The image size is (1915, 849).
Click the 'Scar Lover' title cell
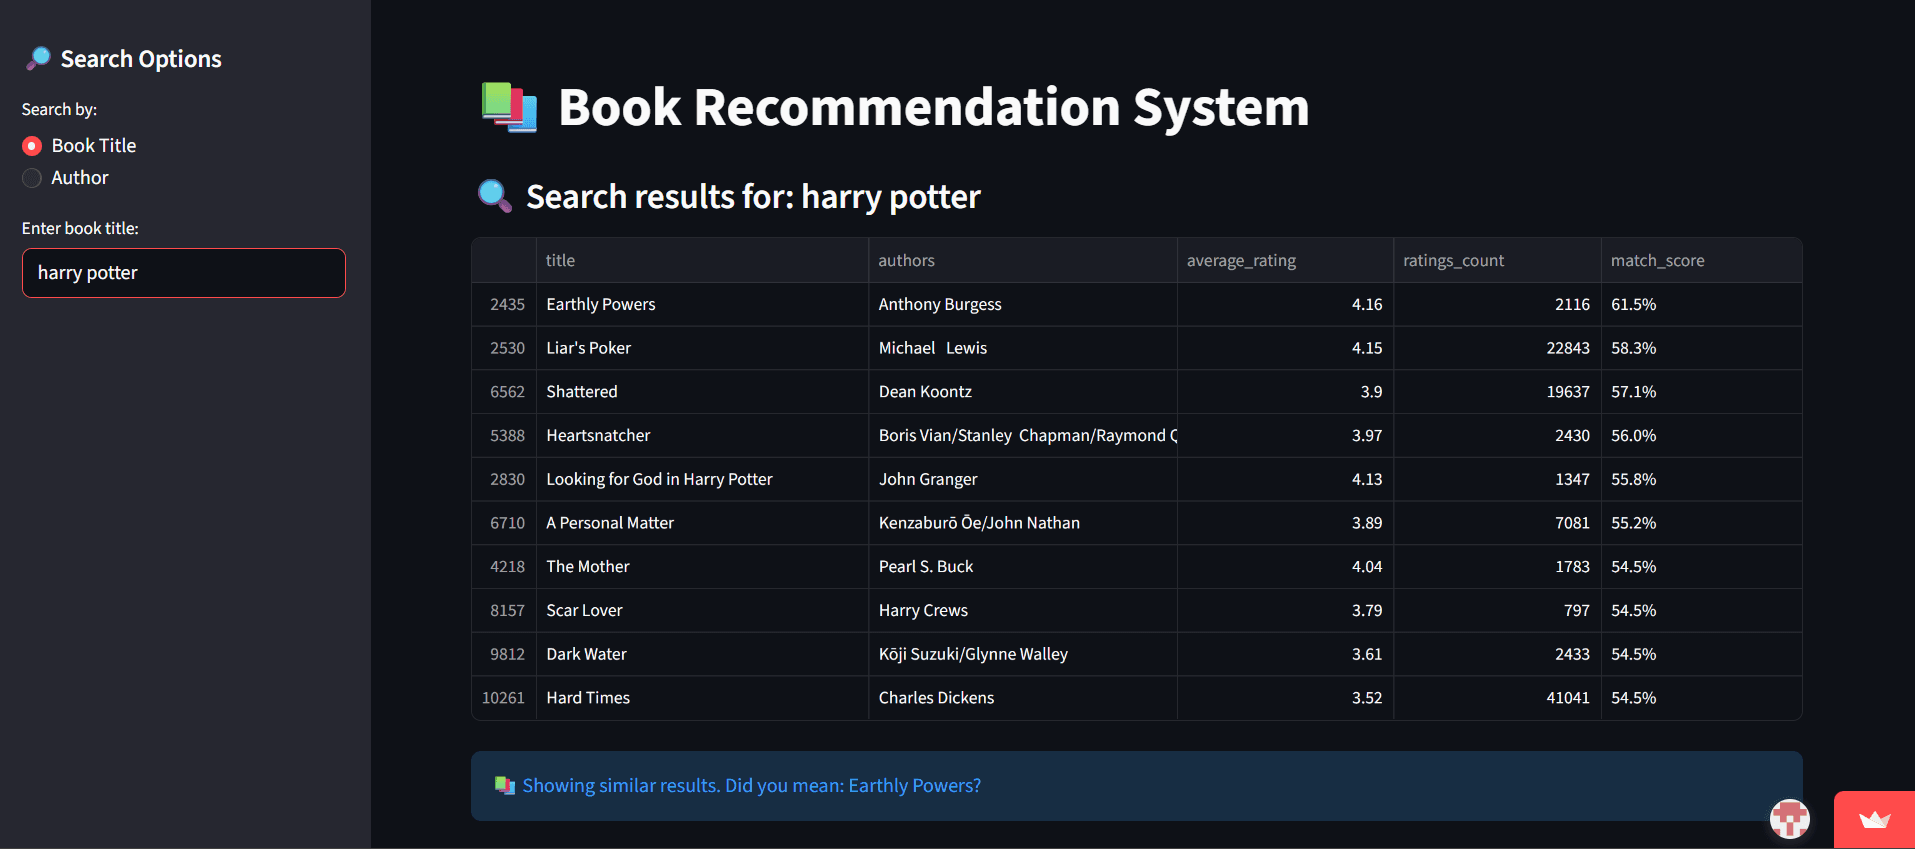tap(702, 610)
